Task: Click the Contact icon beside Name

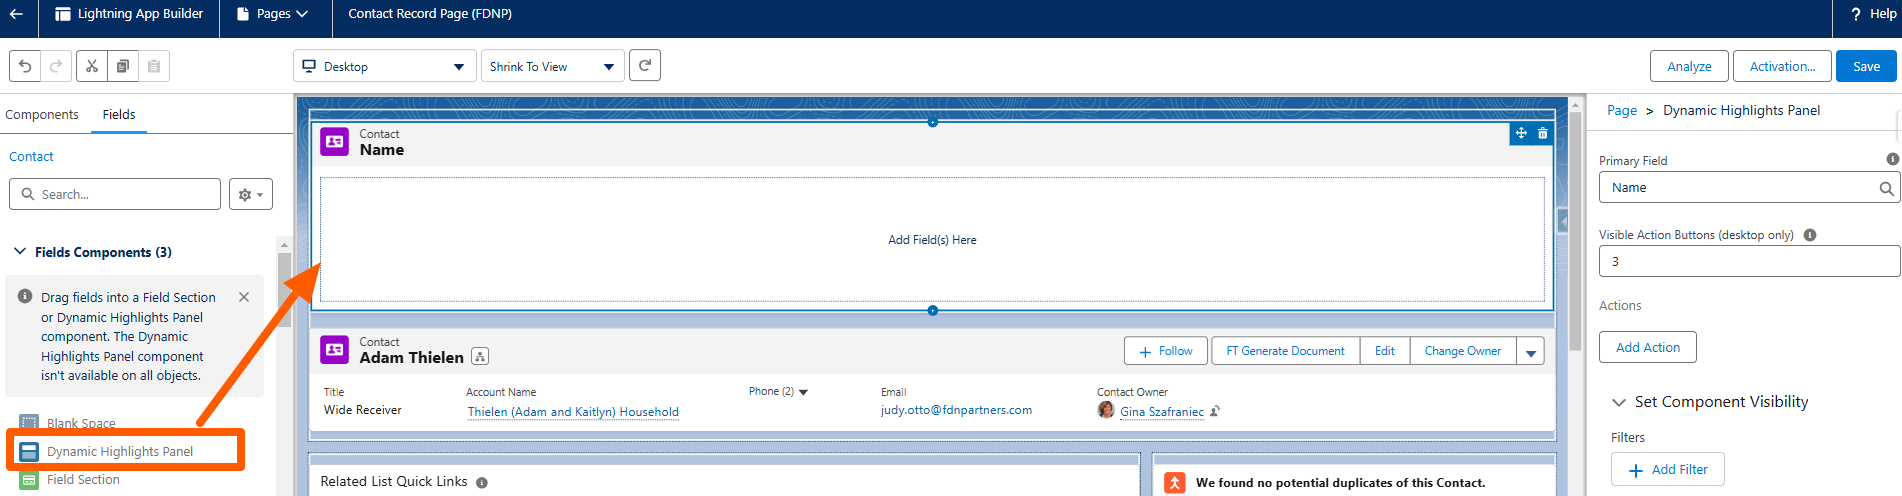Action: [334, 142]
